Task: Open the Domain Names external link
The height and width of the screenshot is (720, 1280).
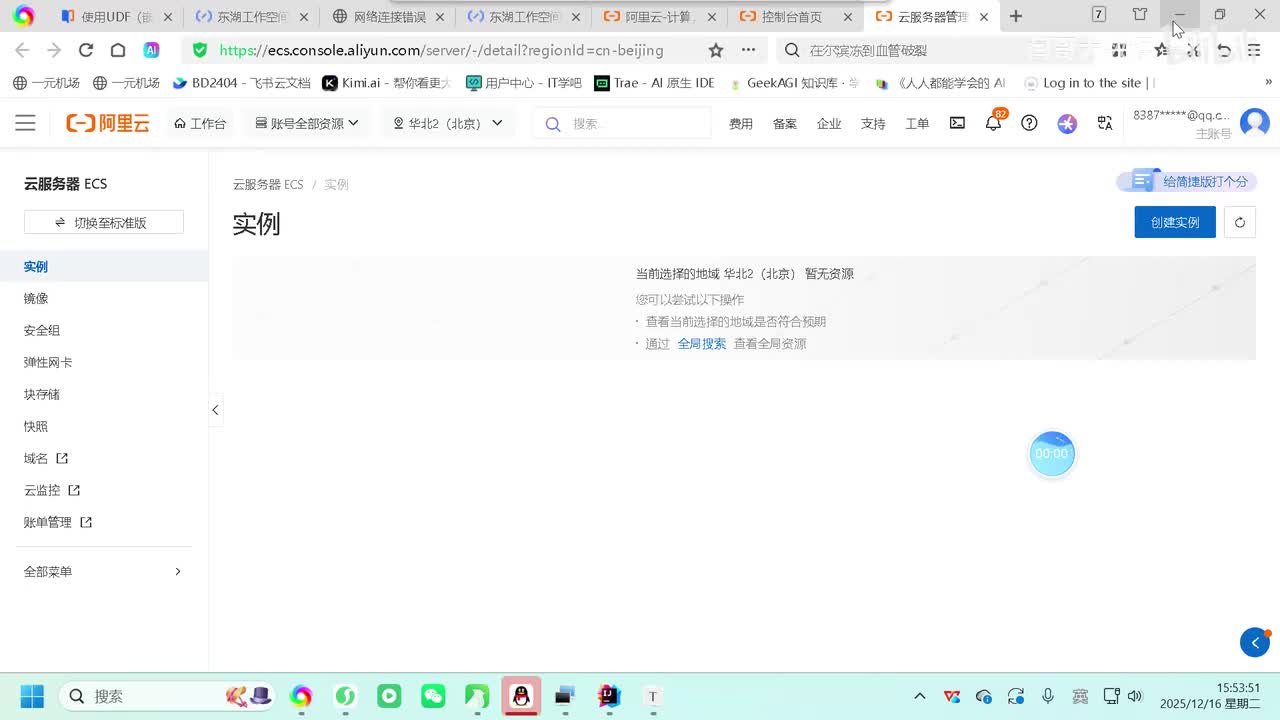Action: pyautogui.click(x=46, y=458)
